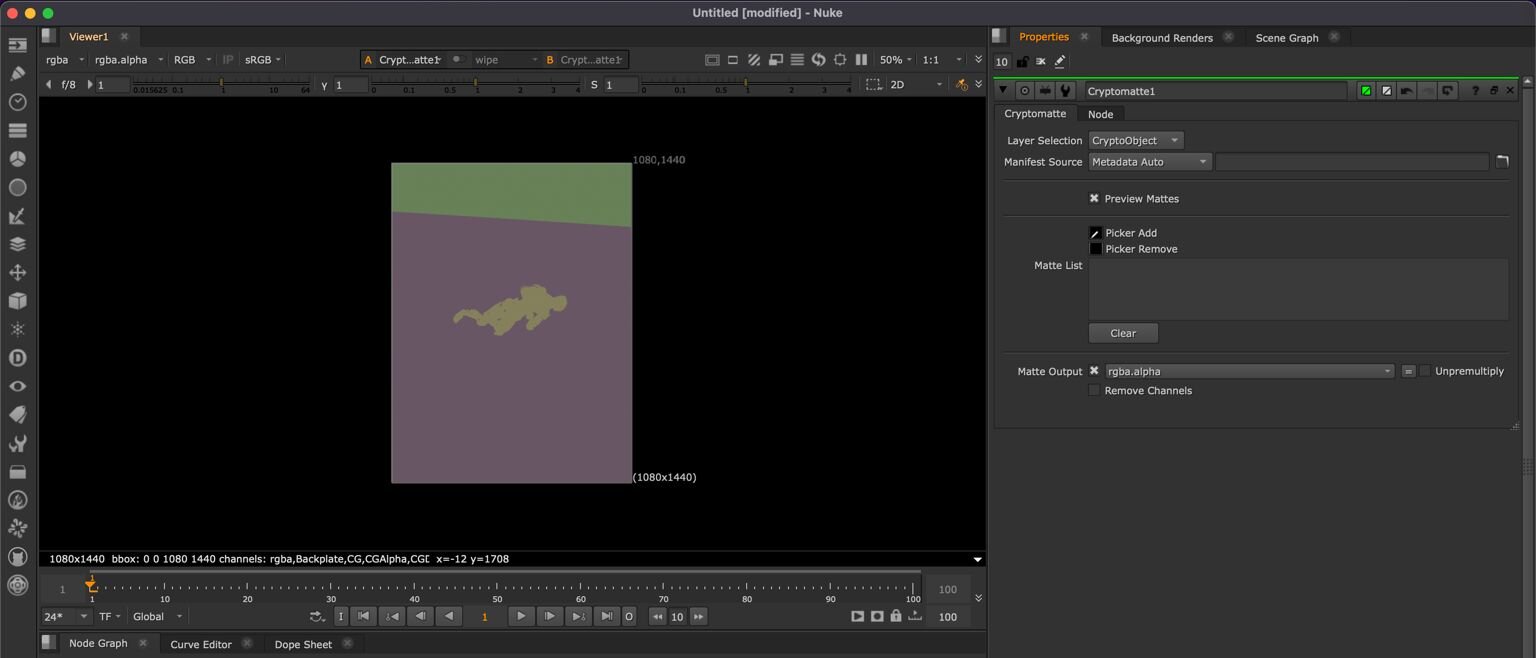This screenshot has height=658, width=1536.
Task: Click the Picker Add eyedropper swatch
Action: pyautogui.click(x=1095, y=233)
